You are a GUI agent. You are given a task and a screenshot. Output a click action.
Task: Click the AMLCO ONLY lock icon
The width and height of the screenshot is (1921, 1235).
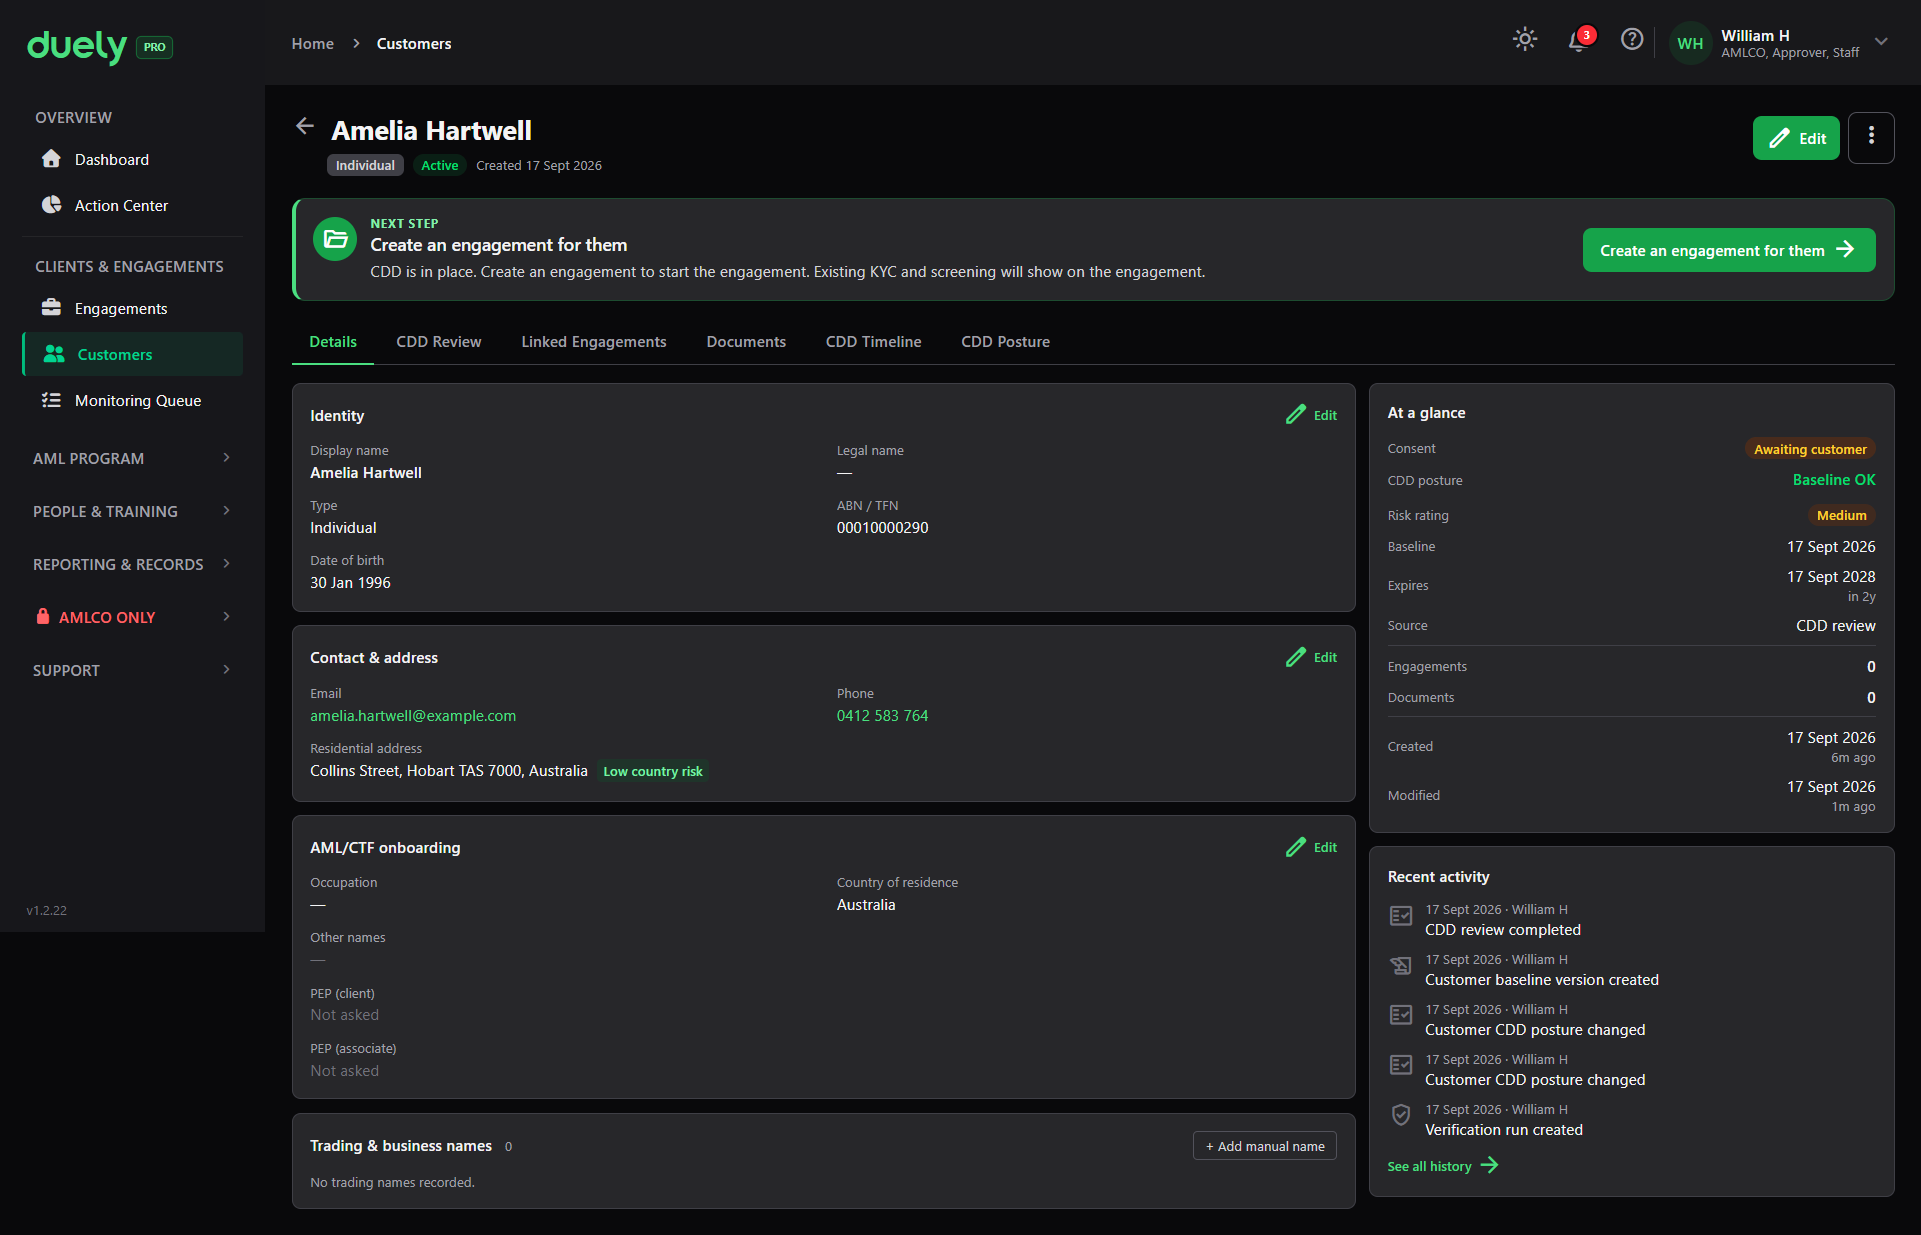pos(43,616)
